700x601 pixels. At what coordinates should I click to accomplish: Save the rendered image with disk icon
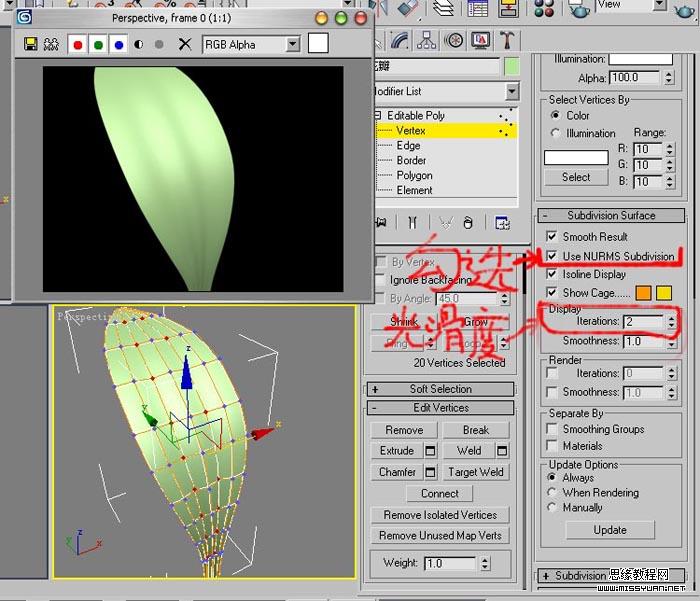(30, 44)
